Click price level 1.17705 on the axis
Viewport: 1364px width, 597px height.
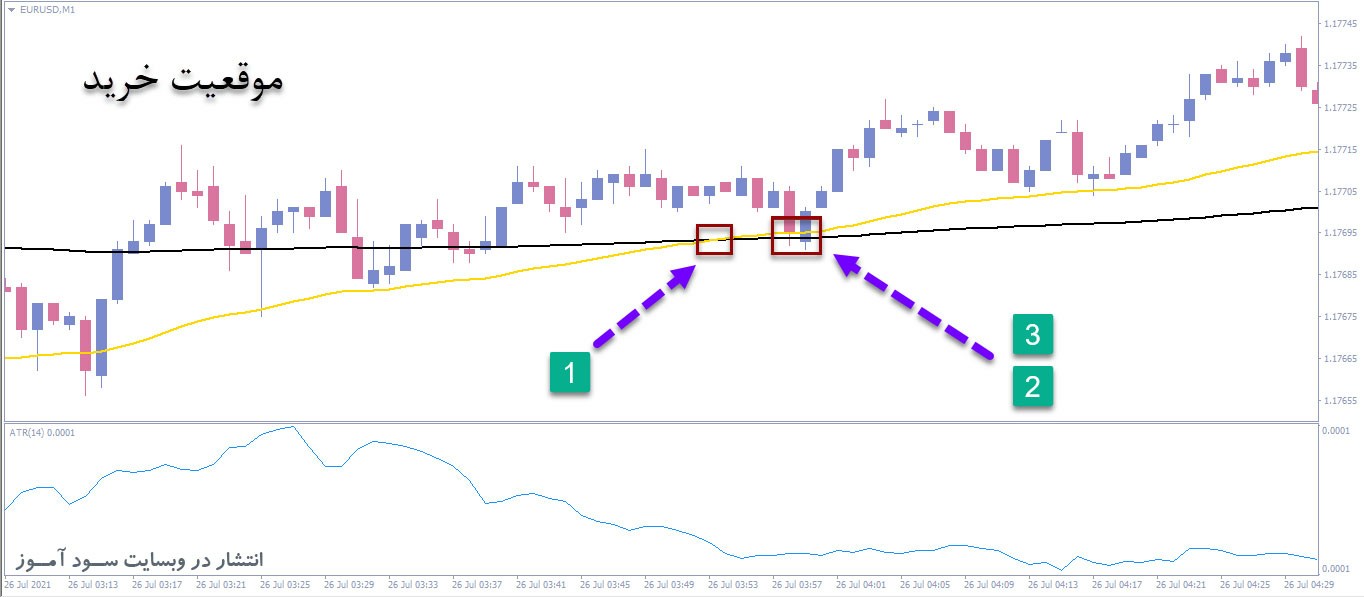tap(1340, 191)
